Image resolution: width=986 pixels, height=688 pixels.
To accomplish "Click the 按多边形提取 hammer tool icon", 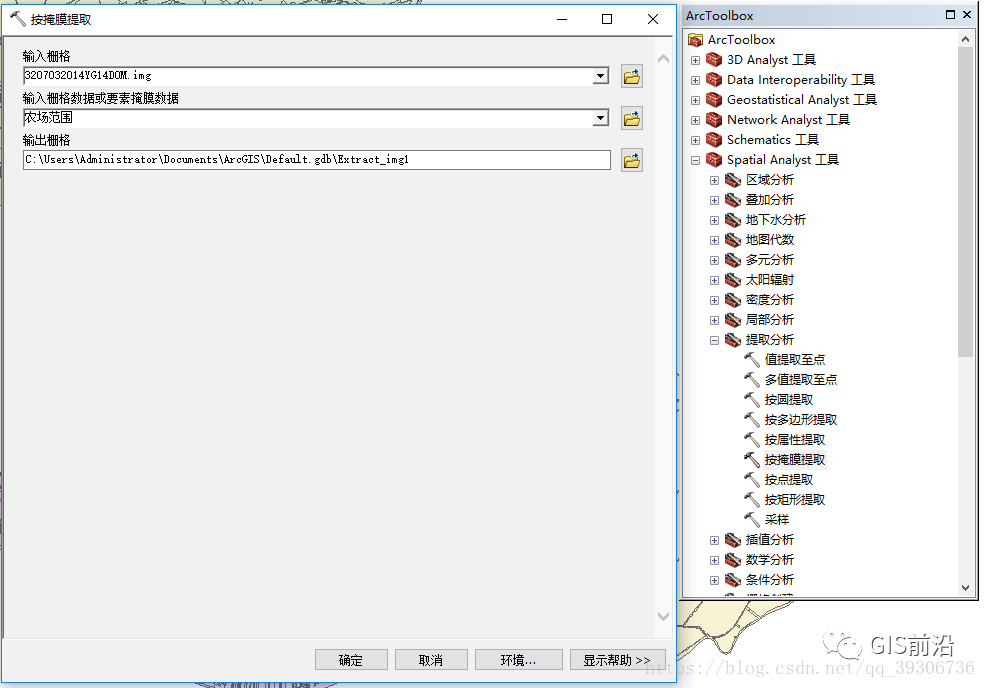I will [752, 420].
